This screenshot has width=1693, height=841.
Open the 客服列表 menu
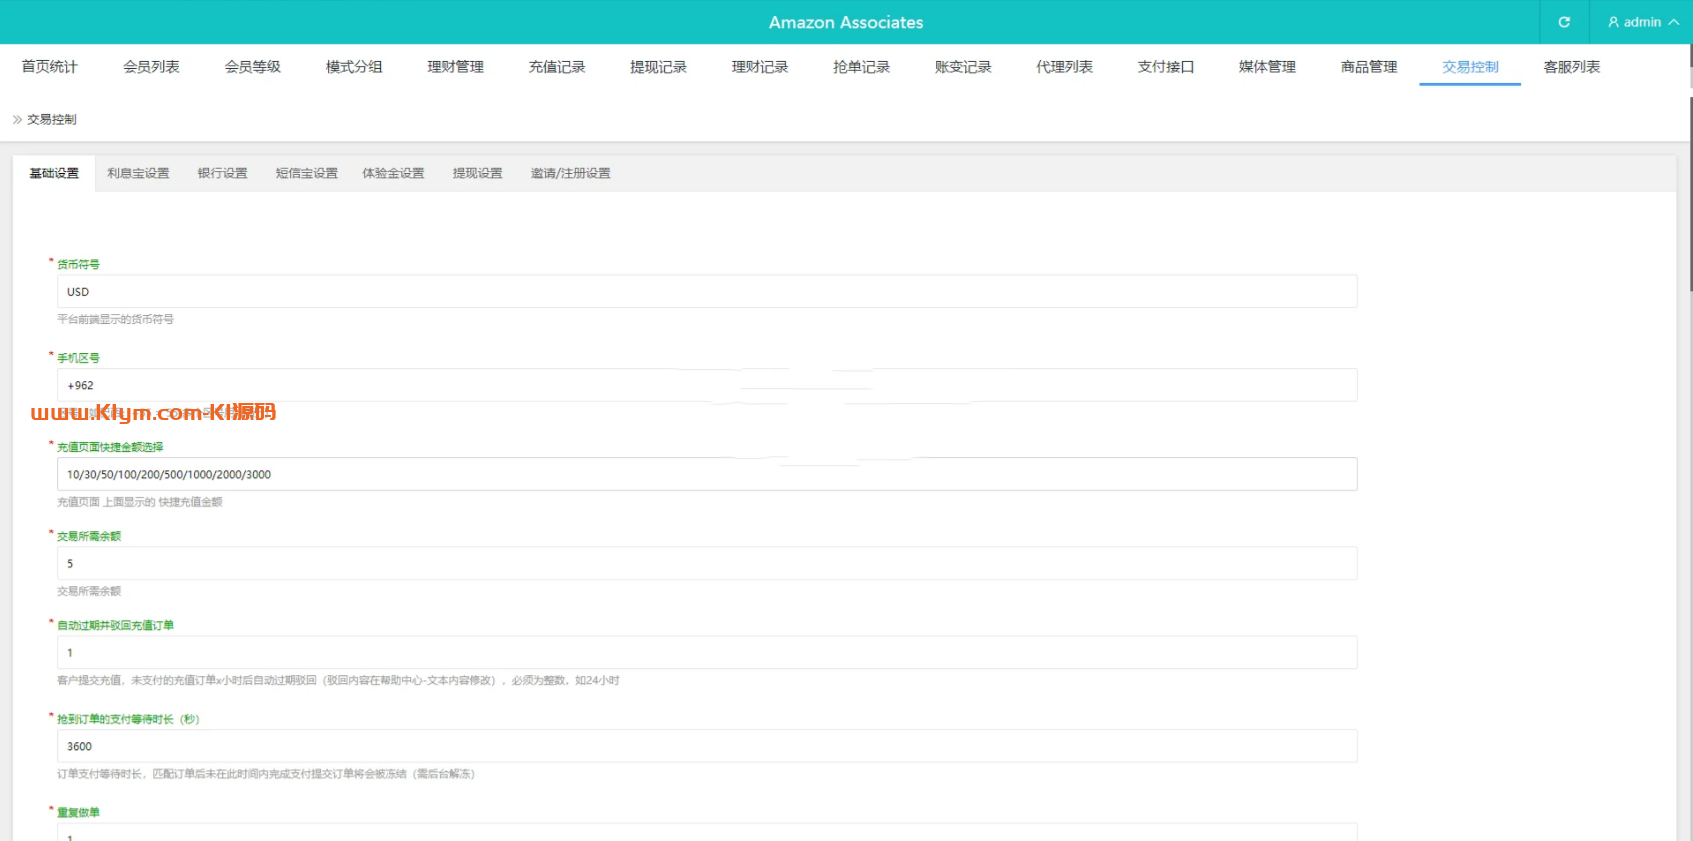click(x=1571, y=67)
